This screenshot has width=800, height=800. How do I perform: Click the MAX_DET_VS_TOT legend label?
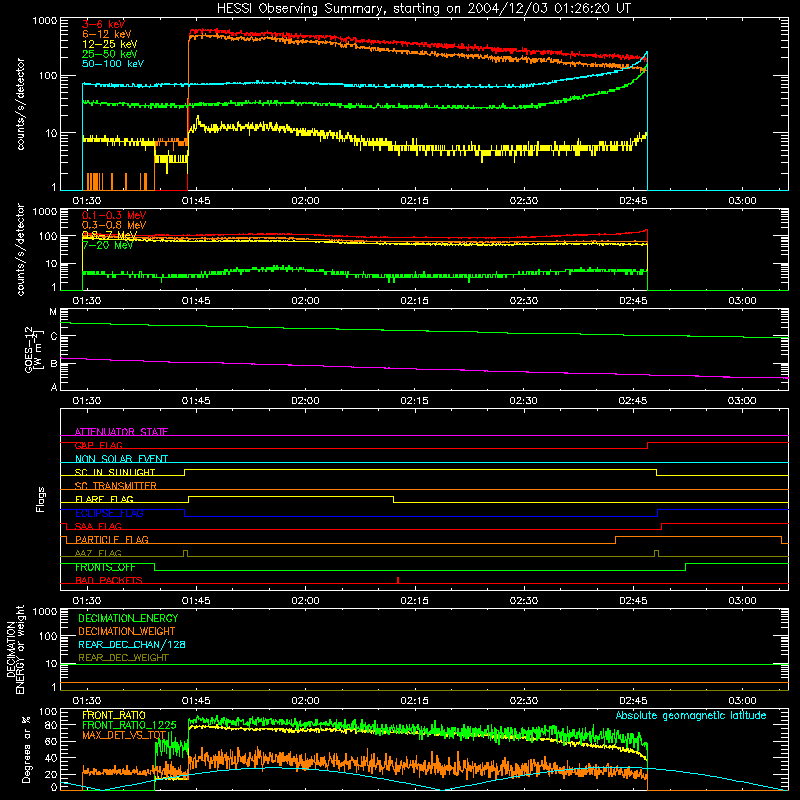124,735
